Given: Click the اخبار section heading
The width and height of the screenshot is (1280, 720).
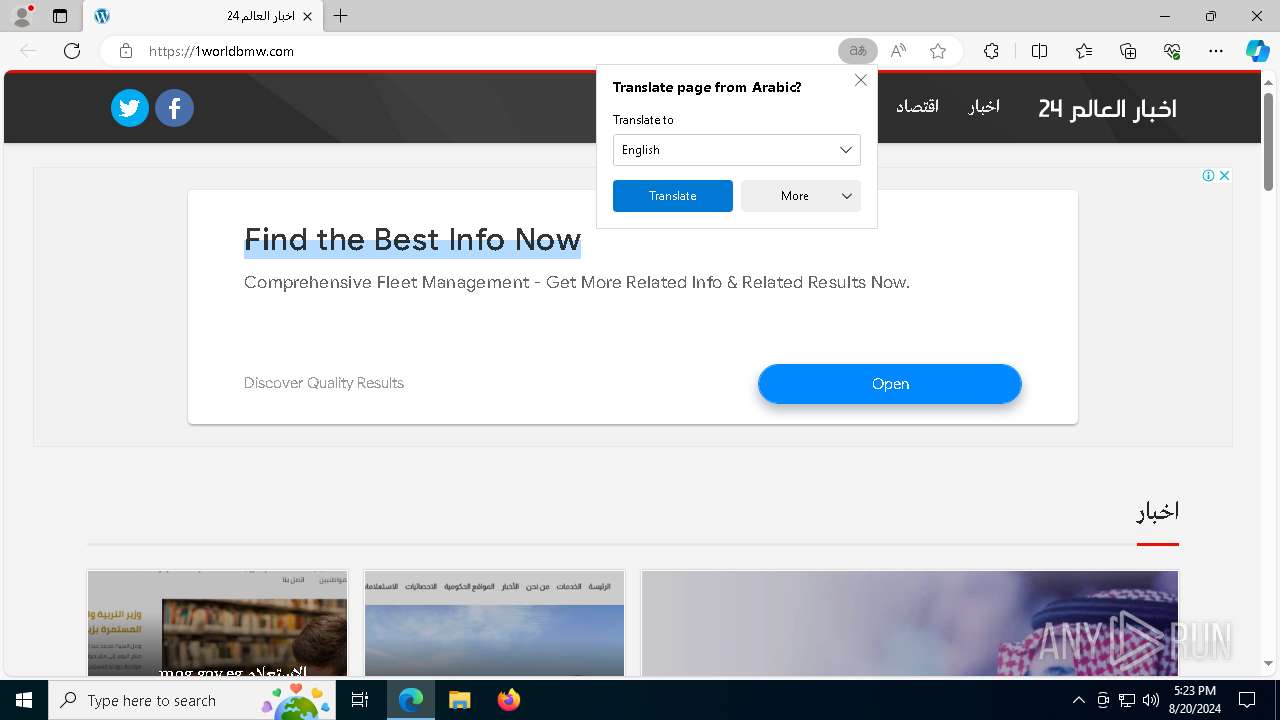Looking at the screenshot, I should pyautogui.click(x=1158, y=511).
